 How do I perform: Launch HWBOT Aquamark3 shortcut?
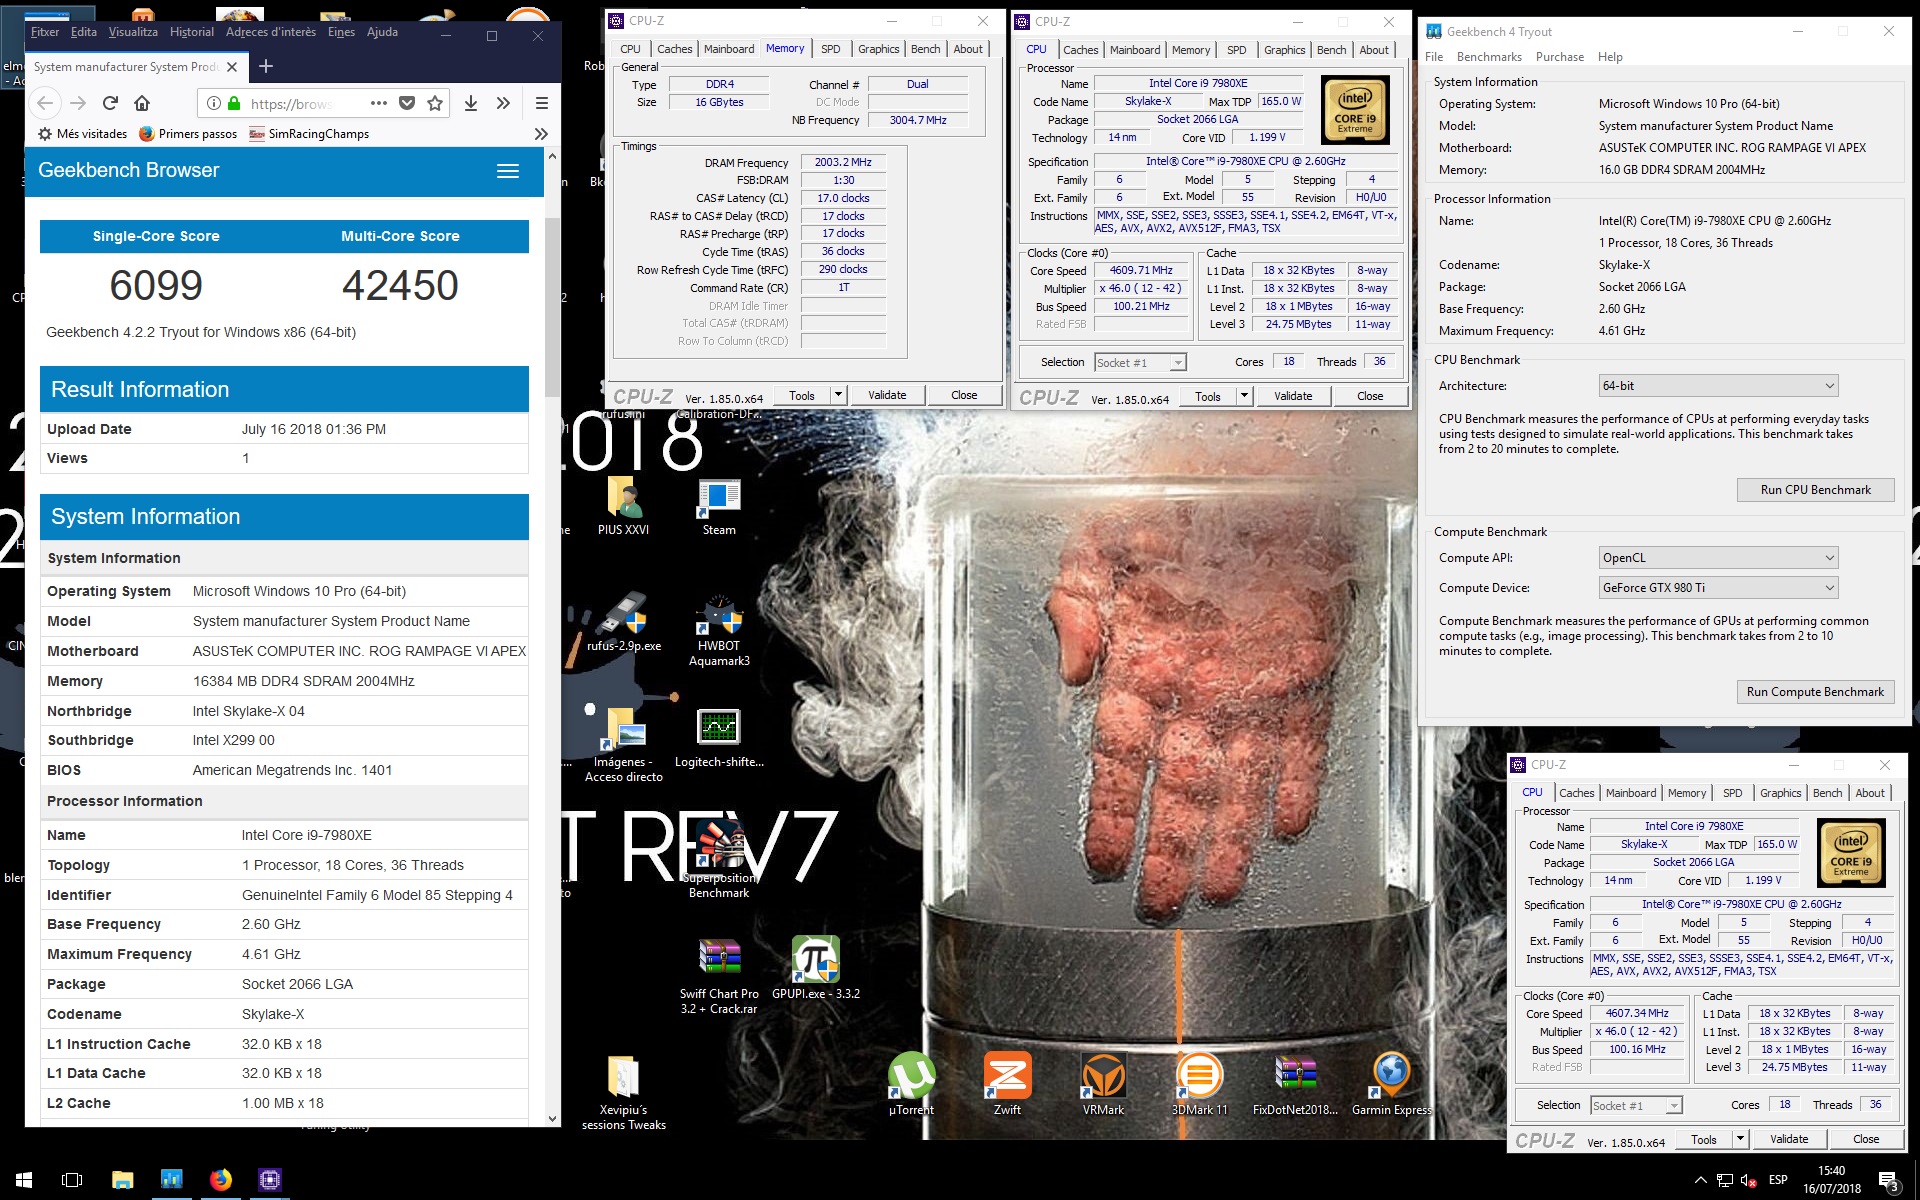pos(719,630)
